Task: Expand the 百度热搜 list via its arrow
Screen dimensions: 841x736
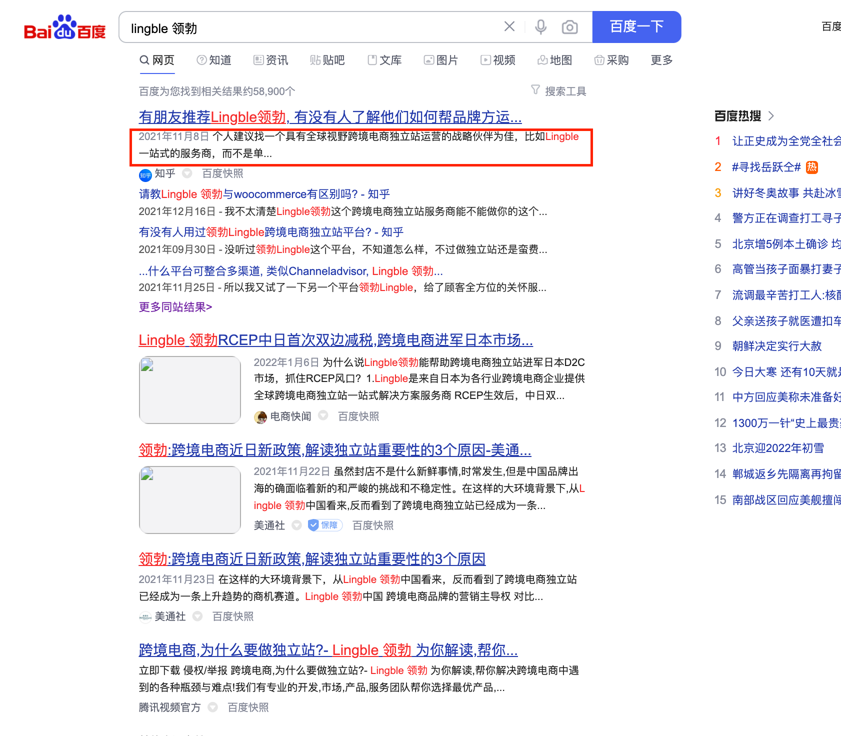Action: pos(770,116)
